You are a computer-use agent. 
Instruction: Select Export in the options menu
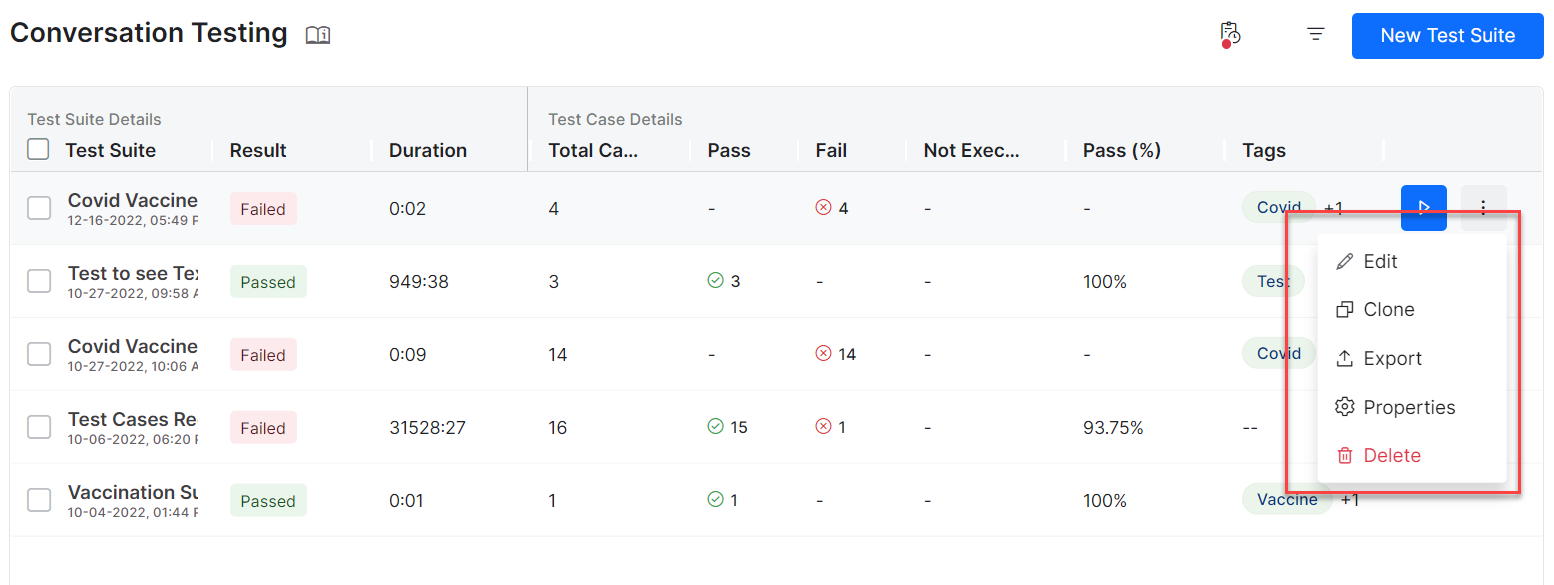[1392, 358]
